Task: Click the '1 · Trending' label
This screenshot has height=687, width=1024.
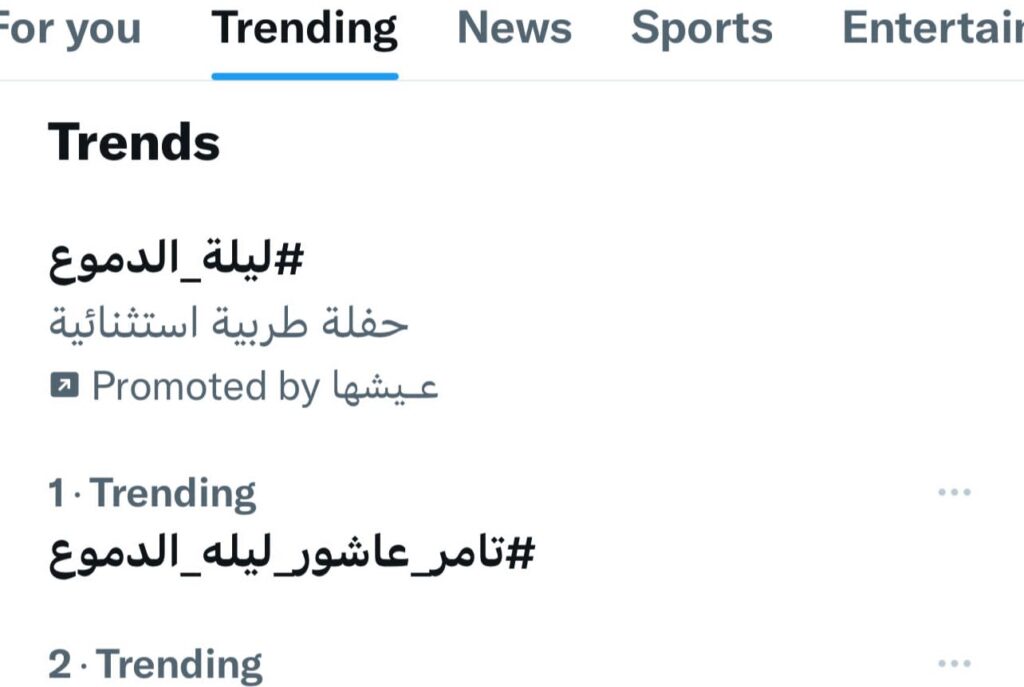Action: [x=152, y=493]
